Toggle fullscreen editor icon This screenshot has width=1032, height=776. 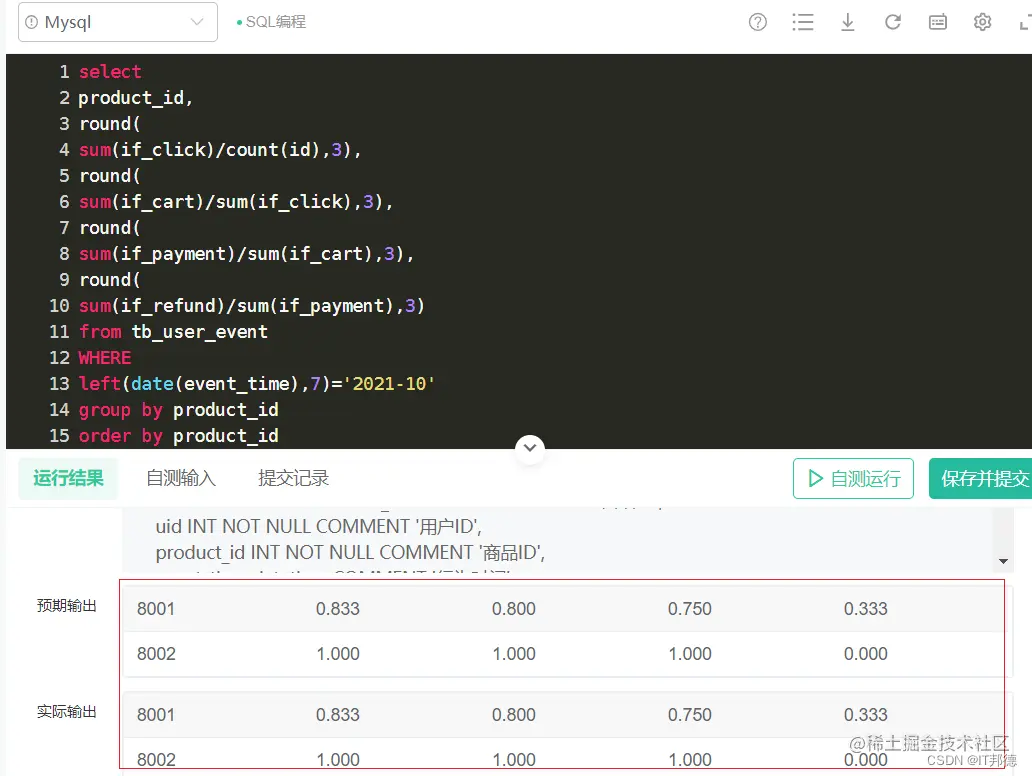1025,22
